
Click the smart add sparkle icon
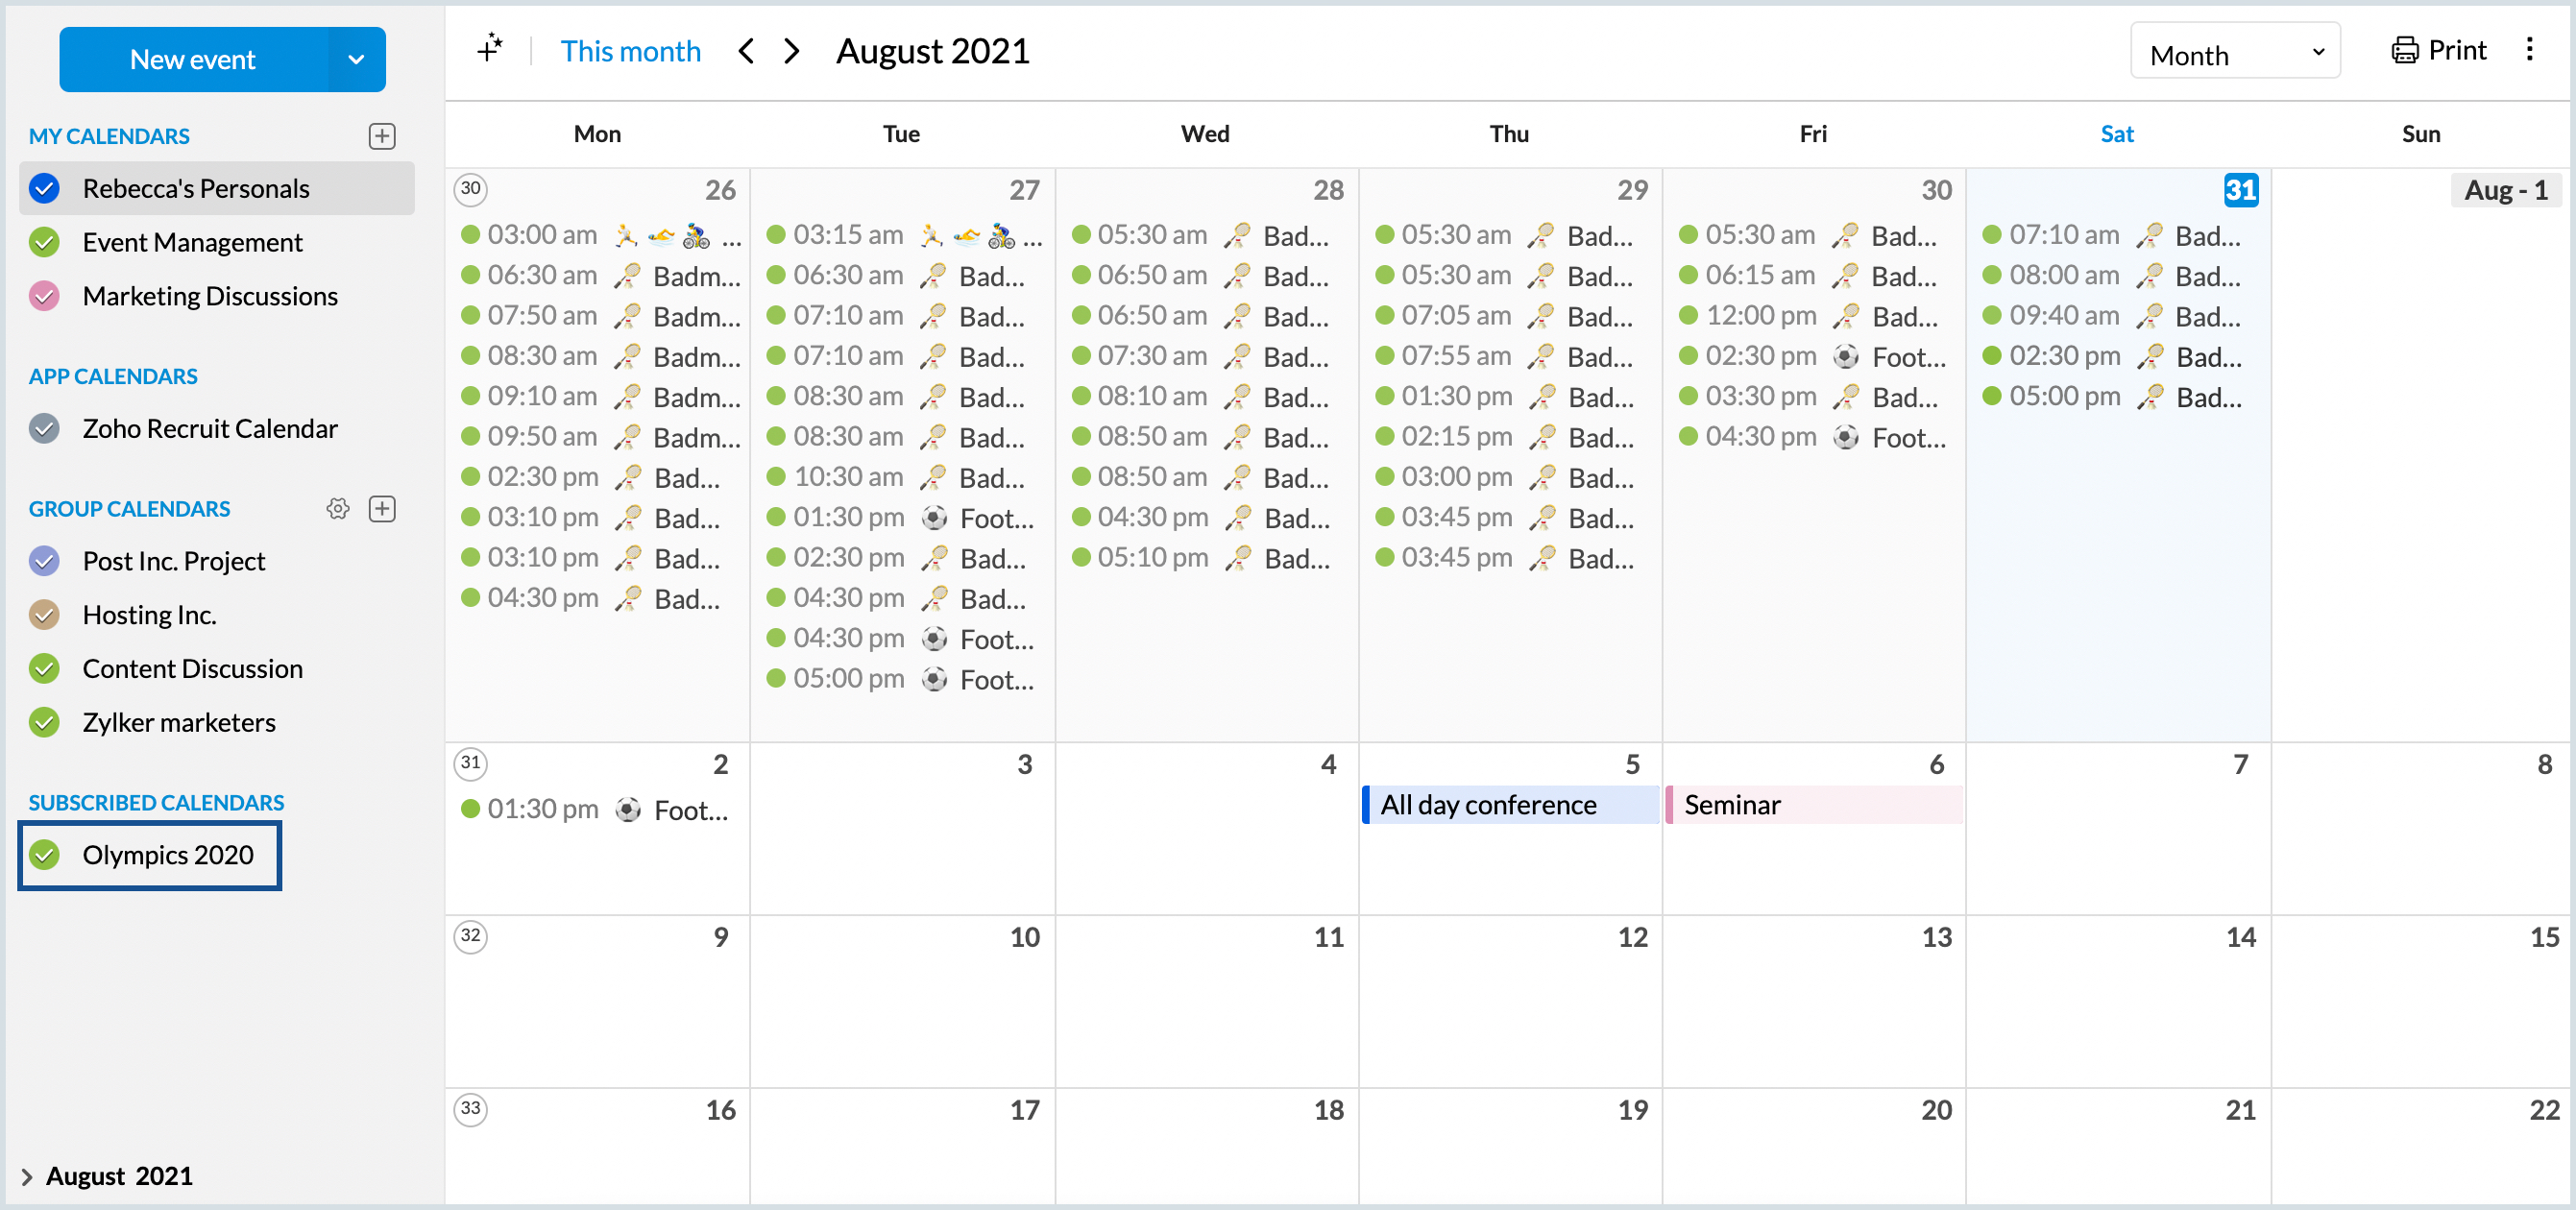(x=489, y=49)
